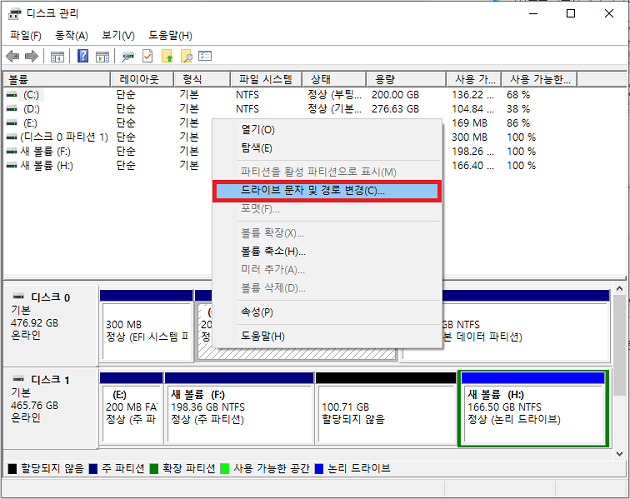Toggle the console tree pane icon
The image size is (630, 499).
[x=57, y=57]
